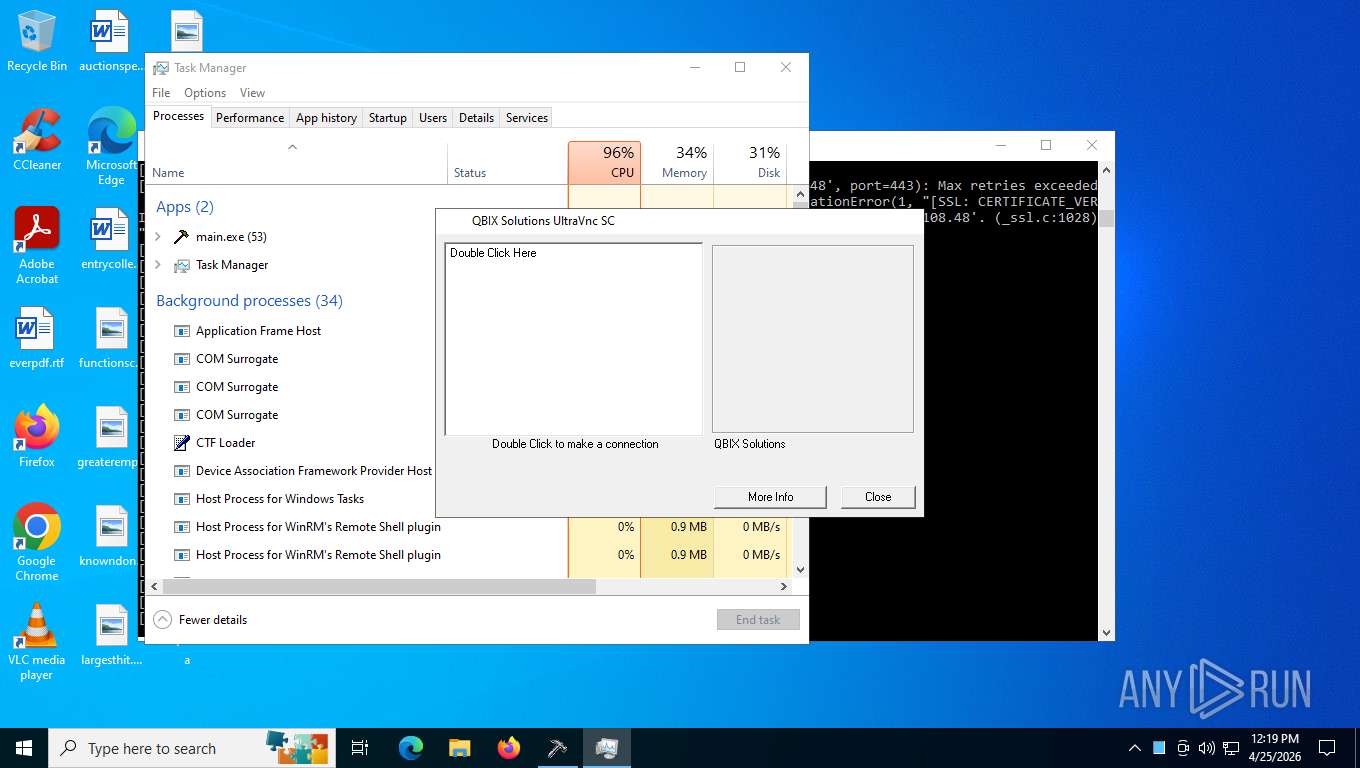Open everpdf.rtf document icon

click(37, 338)
